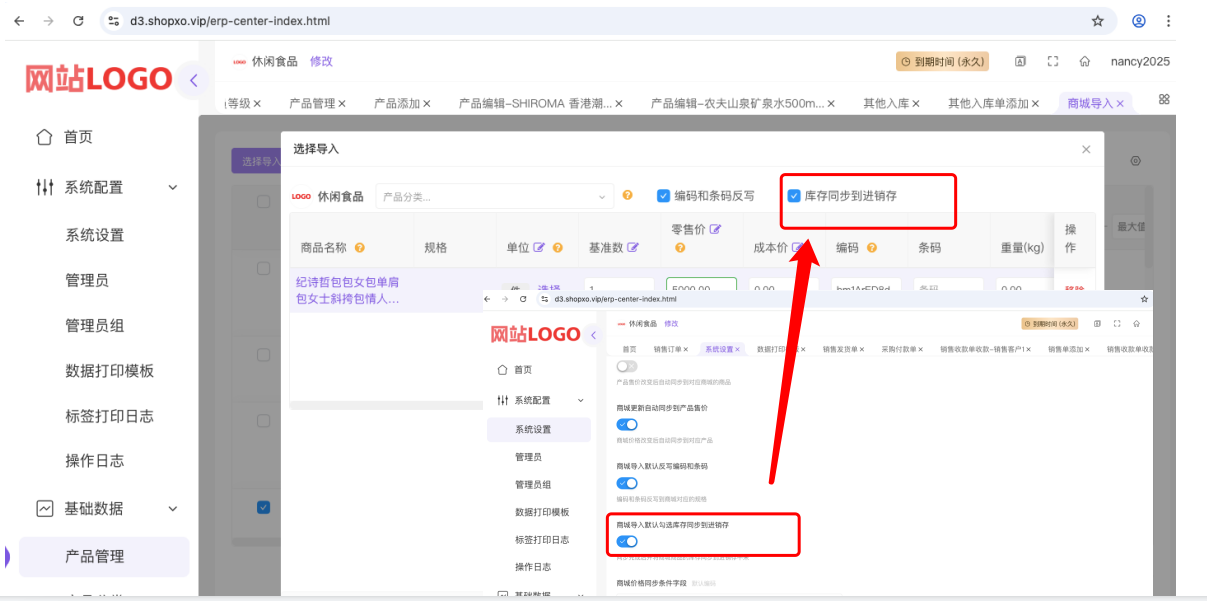
Task: Click the 修改 link beside 休闲食品
Action: [x=321, y=61]
